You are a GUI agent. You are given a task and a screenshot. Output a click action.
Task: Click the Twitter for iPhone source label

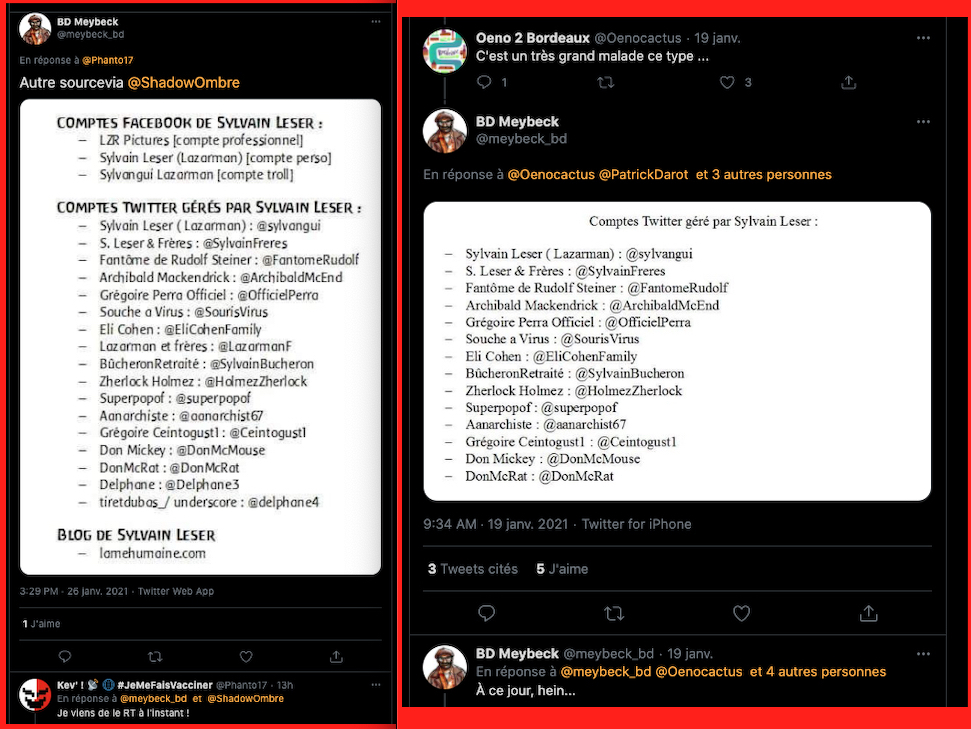tap(636, 524)
